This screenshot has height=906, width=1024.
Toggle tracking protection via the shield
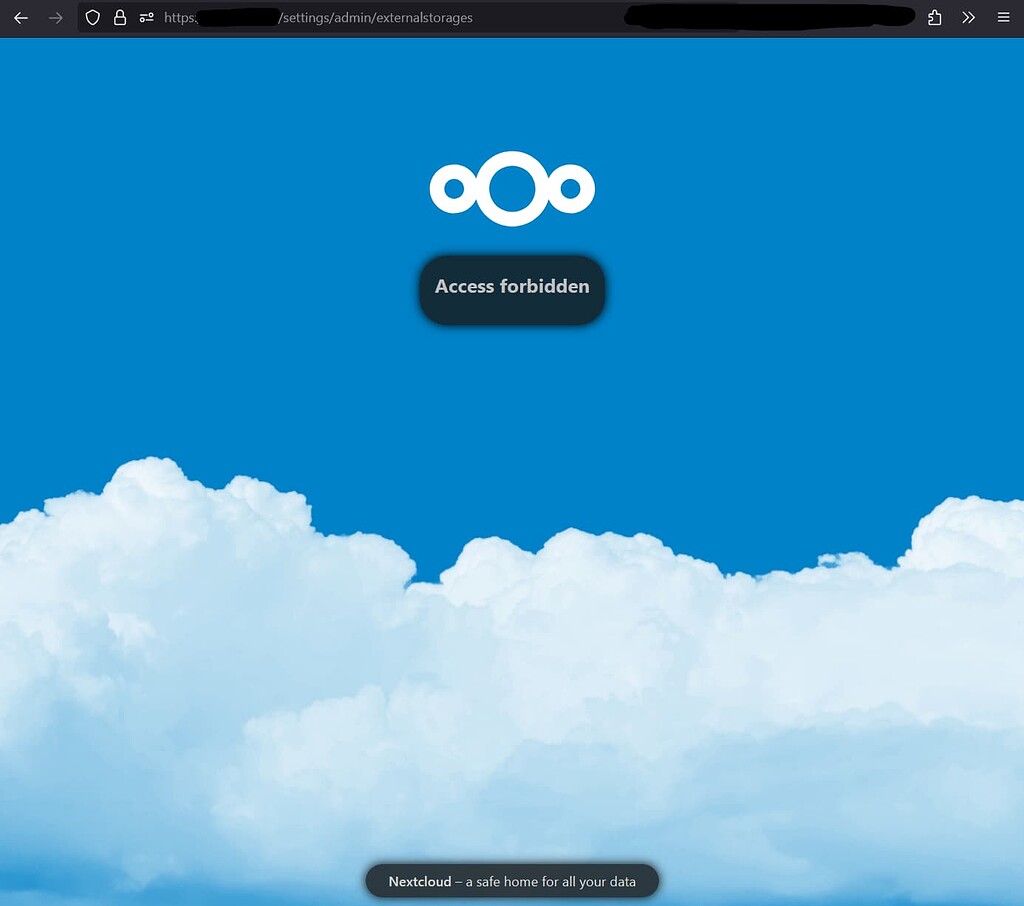(x=92, y=17)
